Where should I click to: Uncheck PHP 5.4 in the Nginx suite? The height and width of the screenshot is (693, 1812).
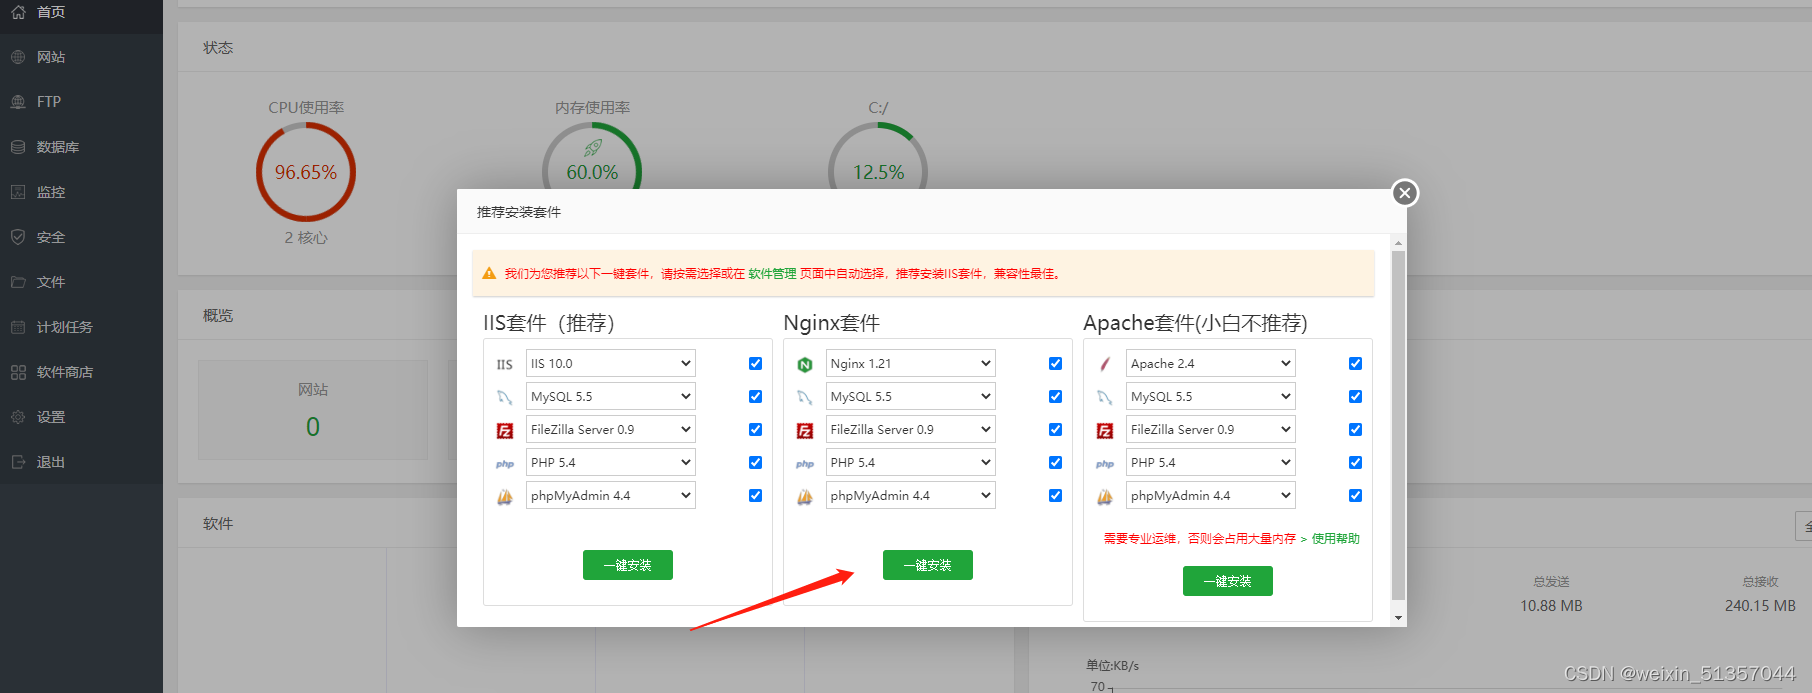pos(1055,462)
